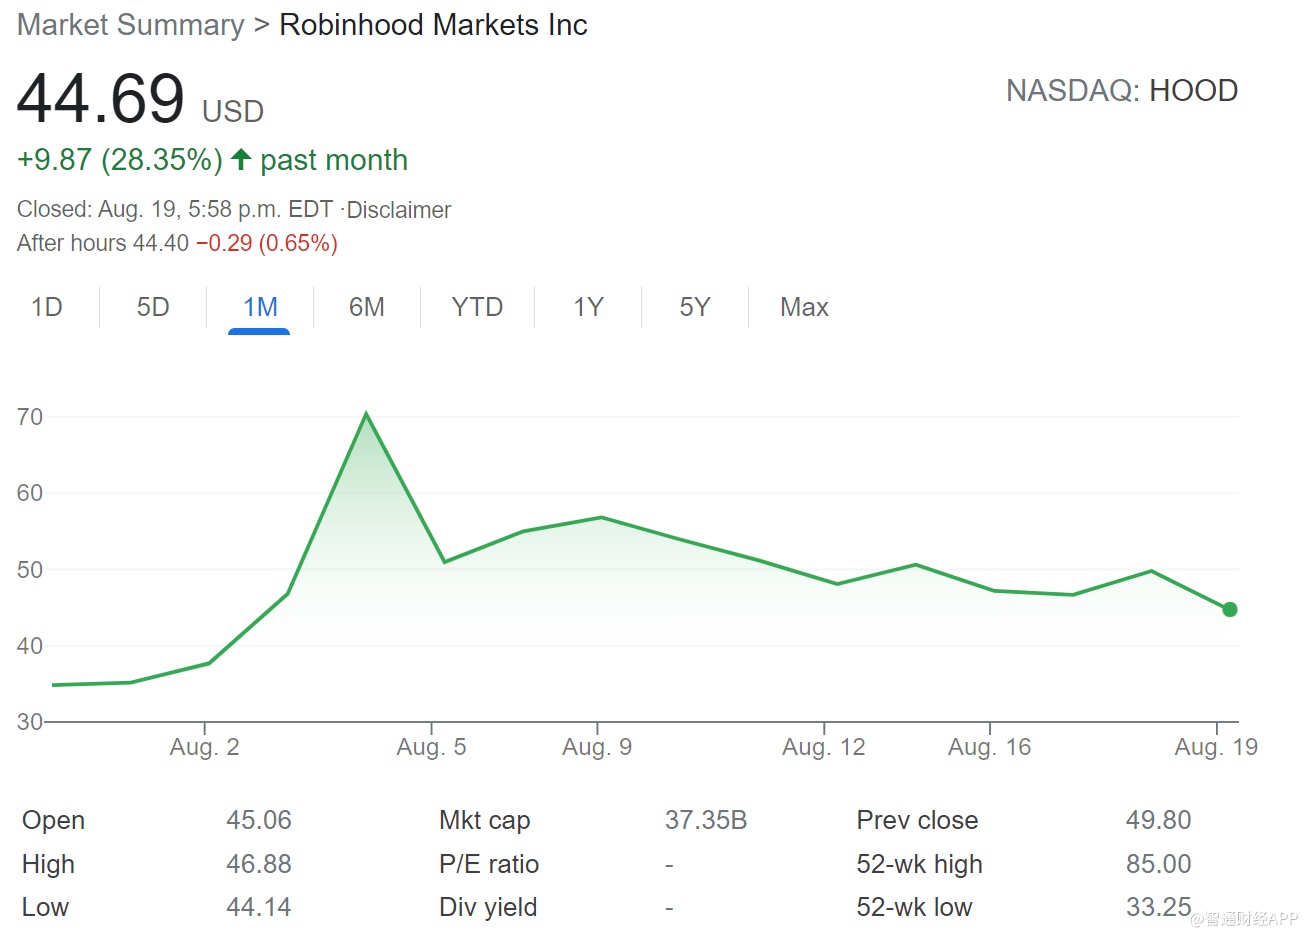Select the 1D time range tab
1308x938 pixels.
pos(47,307)
